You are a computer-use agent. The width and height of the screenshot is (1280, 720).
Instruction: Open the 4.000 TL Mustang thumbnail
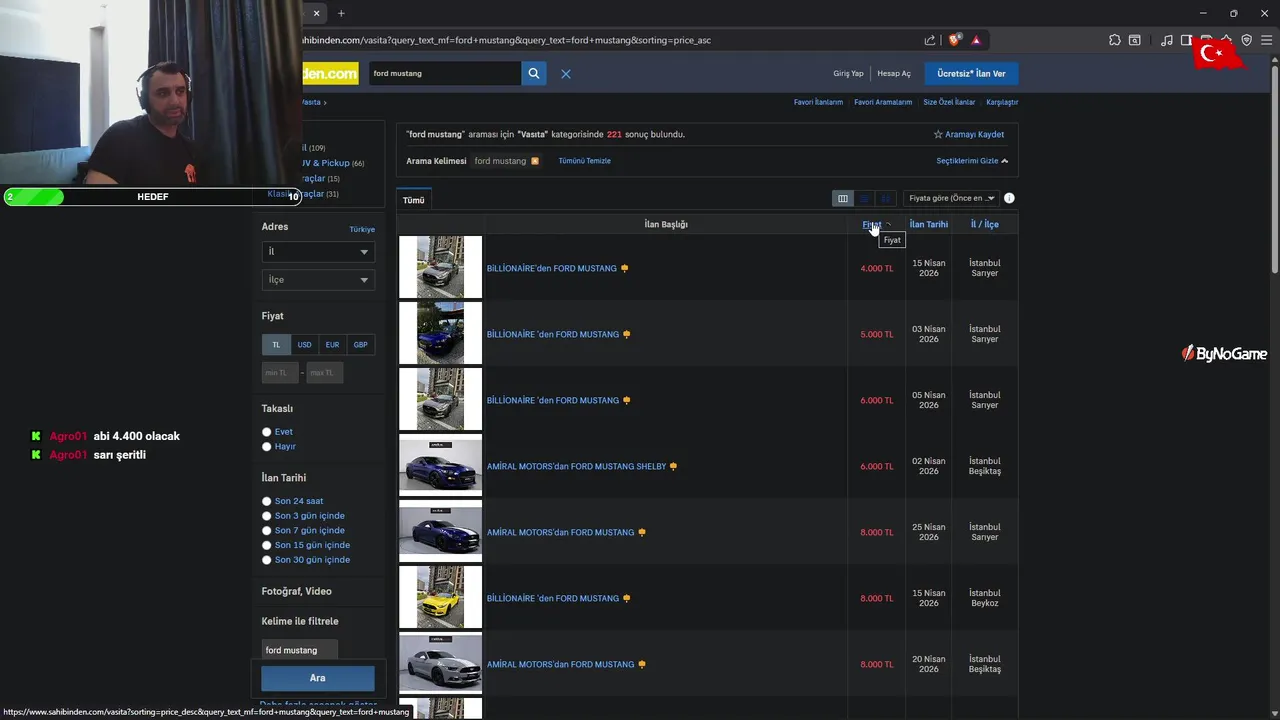pos(440,267)
